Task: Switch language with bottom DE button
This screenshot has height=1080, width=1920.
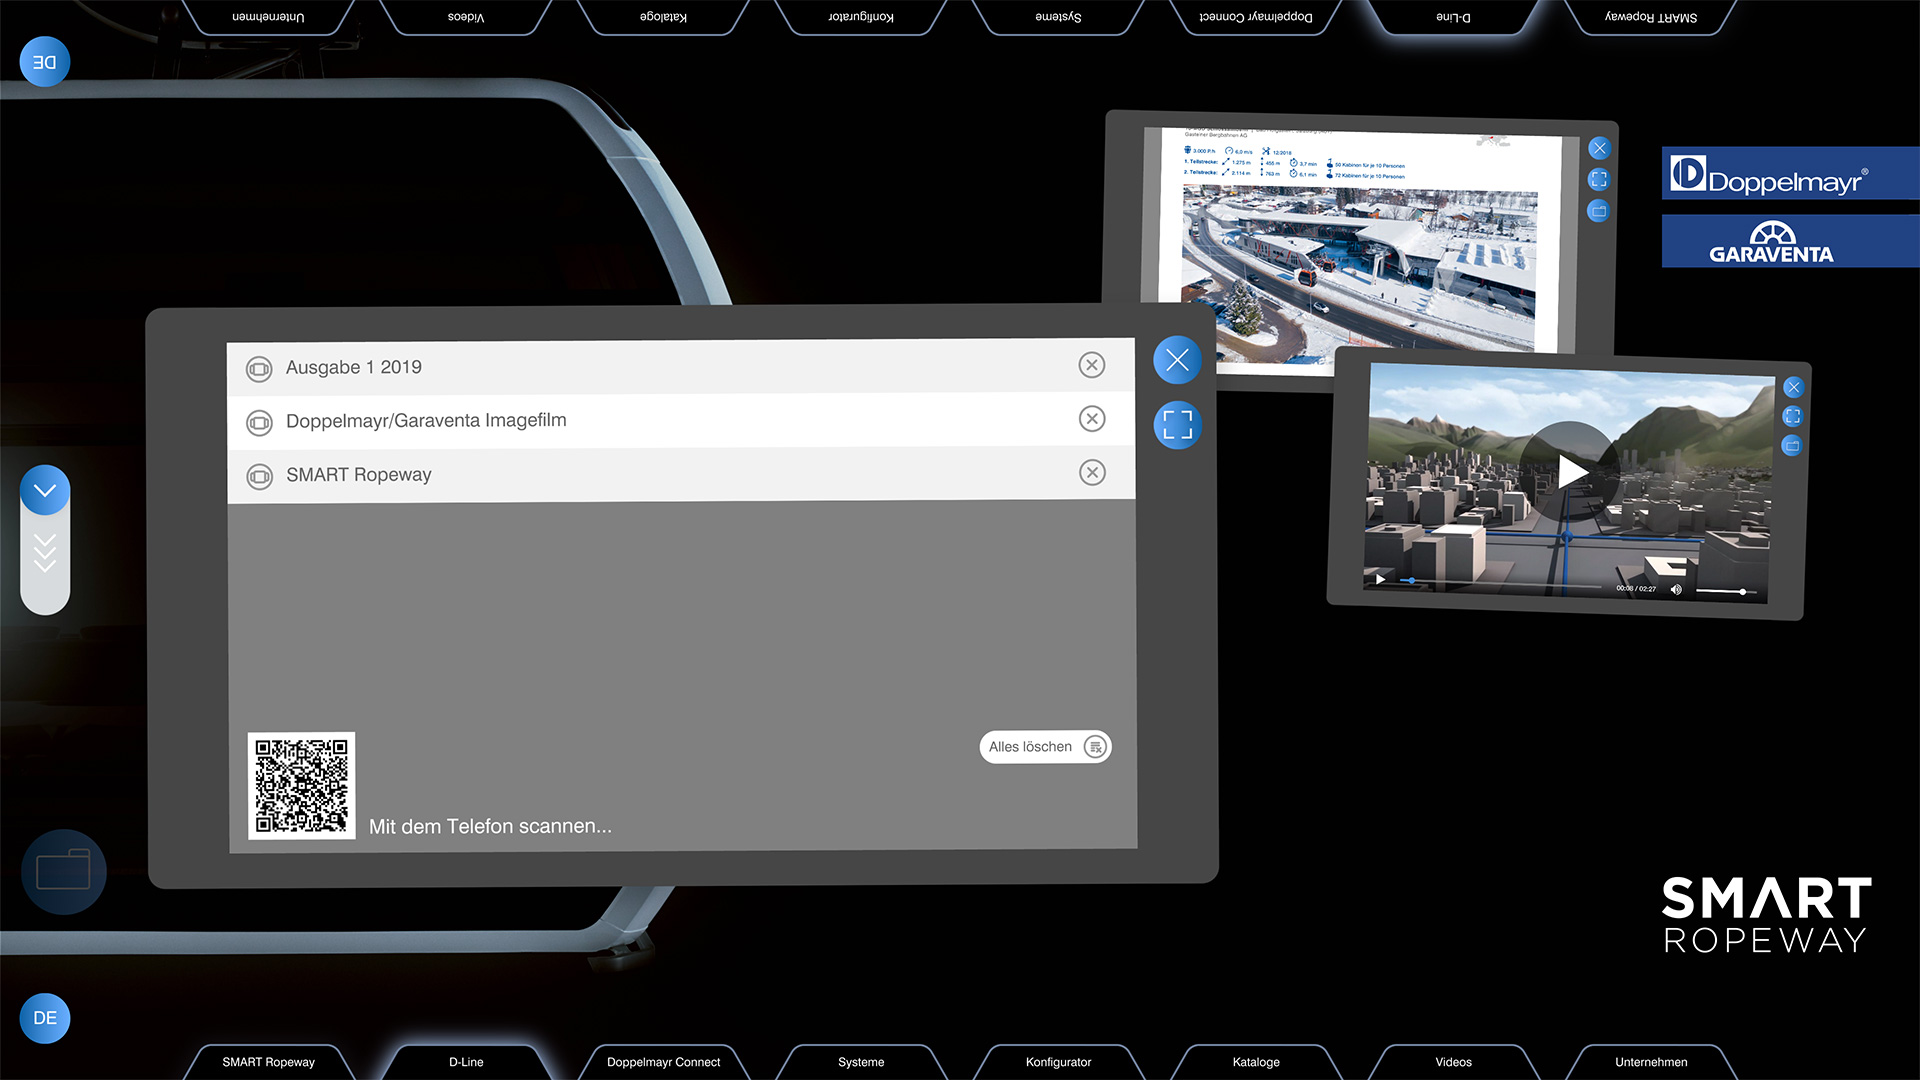Action: tap(45, 1018)
